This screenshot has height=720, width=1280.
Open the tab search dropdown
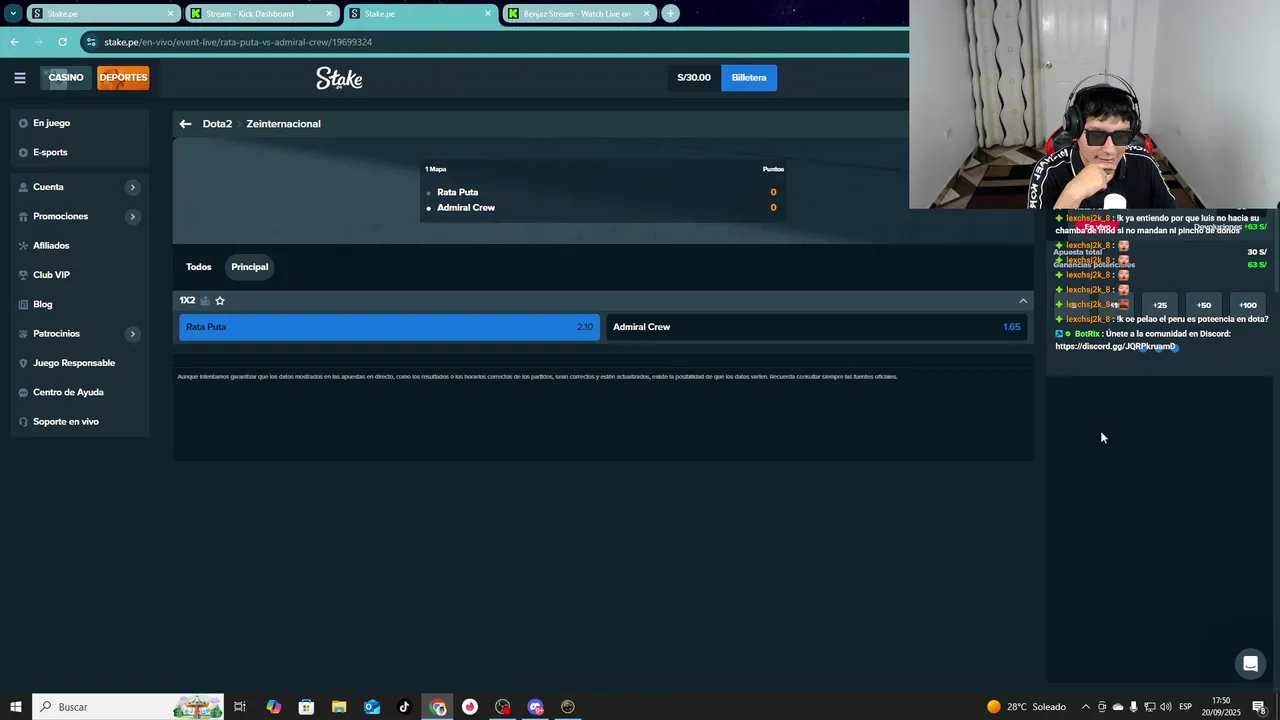tap(13, 13)
